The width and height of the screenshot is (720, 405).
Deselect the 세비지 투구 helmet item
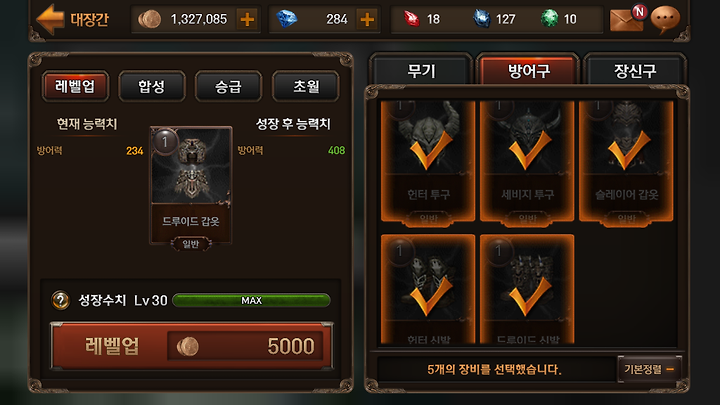[x=527, y=161]
